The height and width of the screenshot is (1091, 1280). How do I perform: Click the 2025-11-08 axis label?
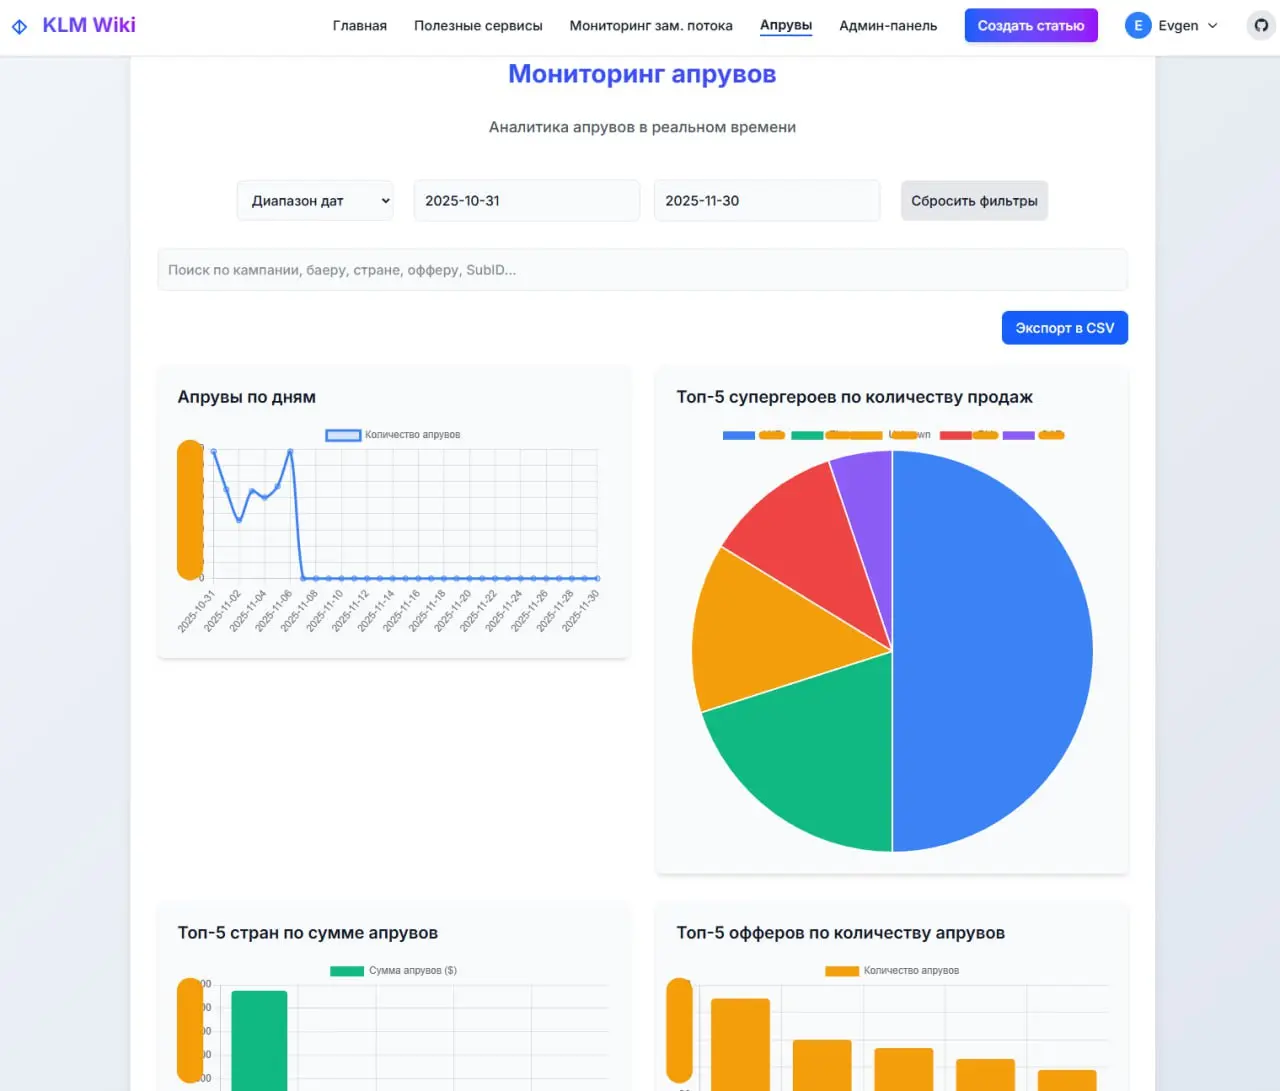pyautogui.click(x=299, y=610)
